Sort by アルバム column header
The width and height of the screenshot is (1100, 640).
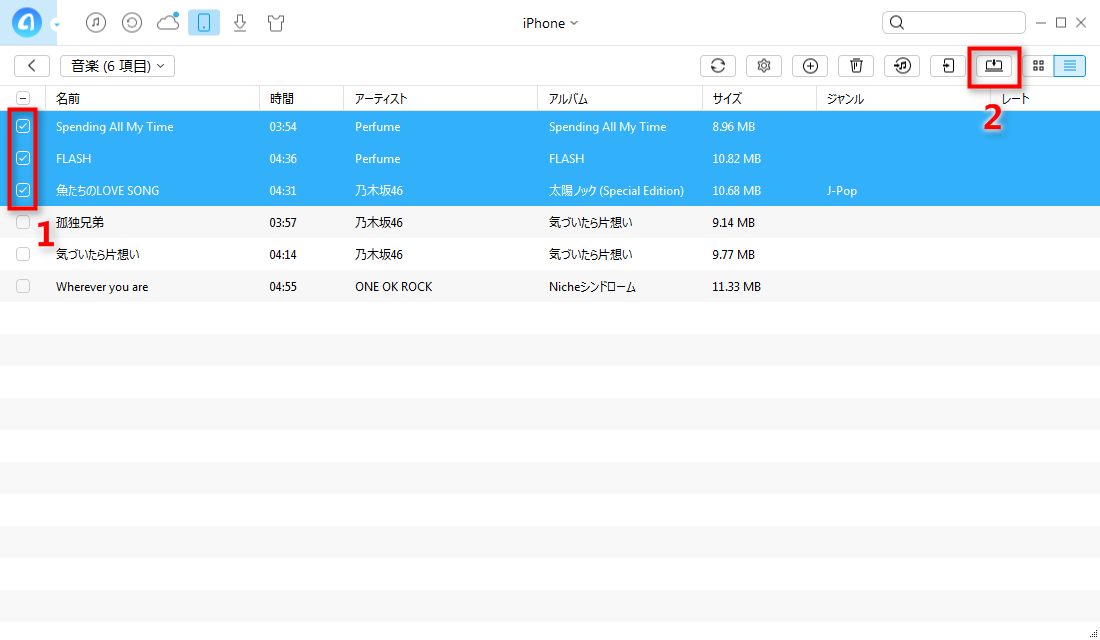click(568, 99)
